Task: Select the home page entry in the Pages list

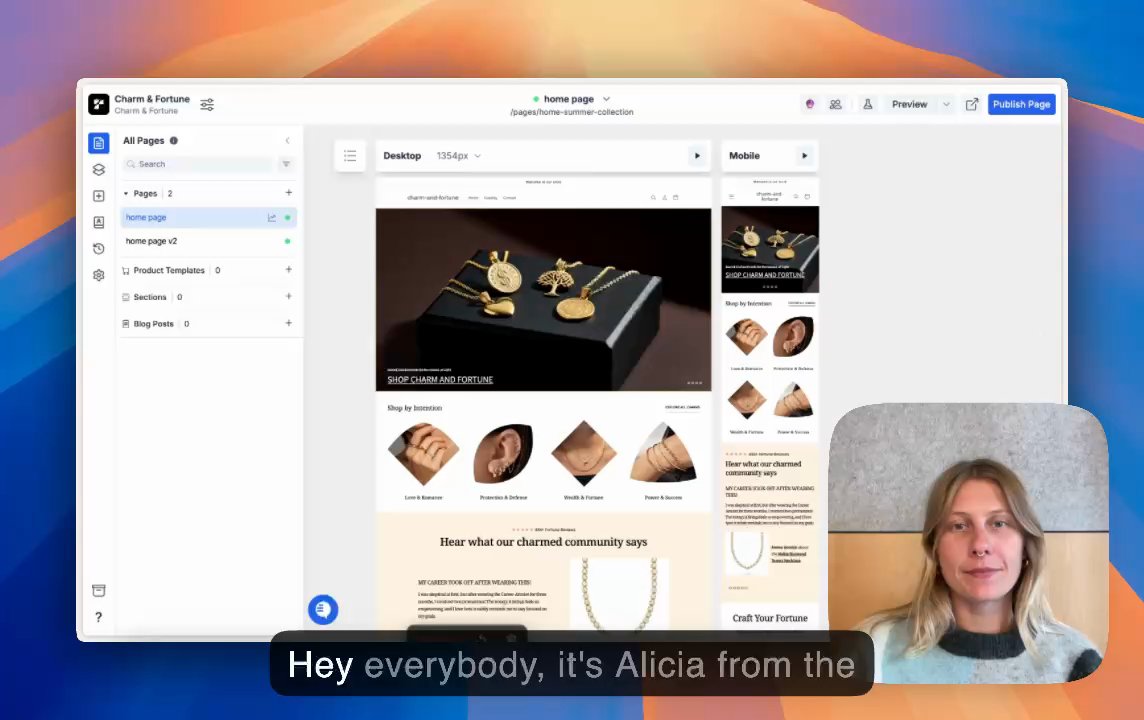Action: [x=209, y=217]
